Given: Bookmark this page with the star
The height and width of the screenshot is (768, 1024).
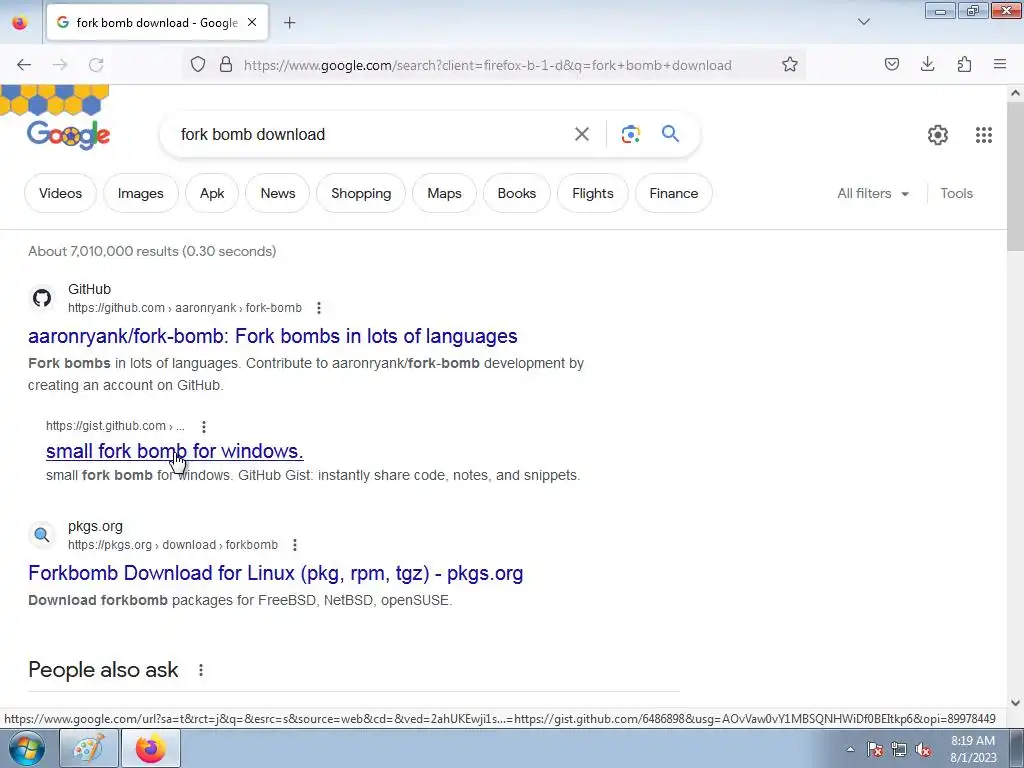Looking at the screenshot, I should (x=790, y=65).
